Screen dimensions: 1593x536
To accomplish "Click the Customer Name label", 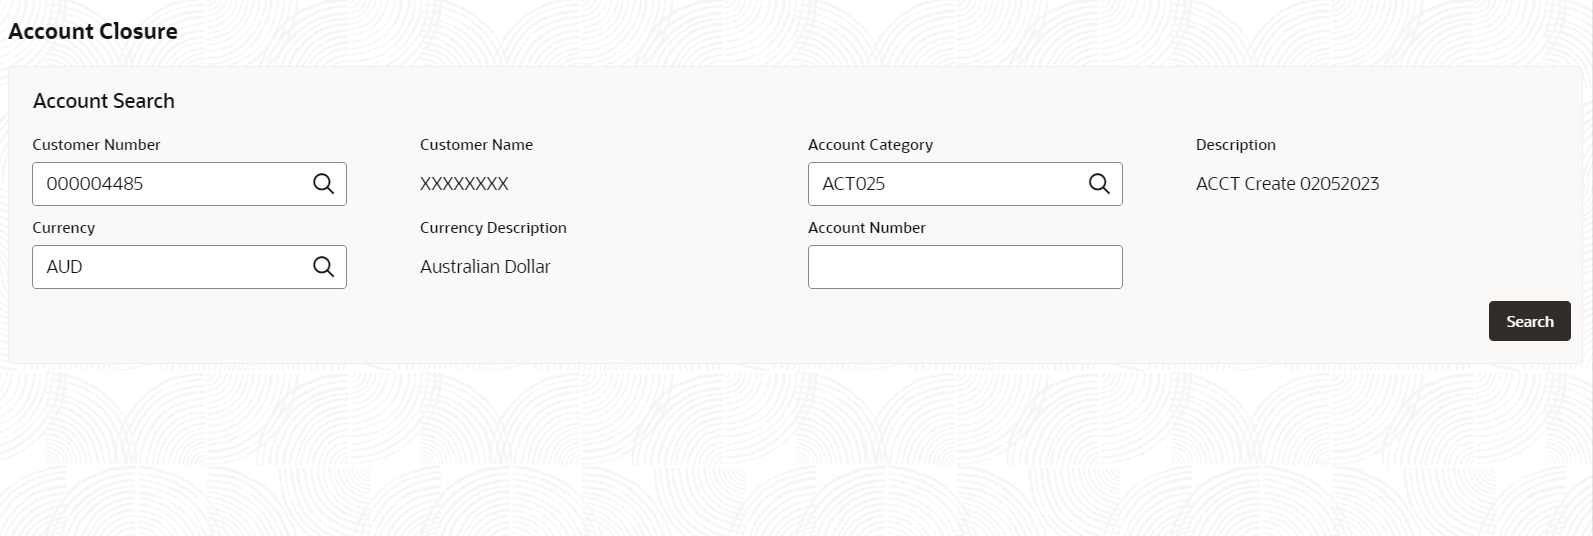I will coord(476,145).
